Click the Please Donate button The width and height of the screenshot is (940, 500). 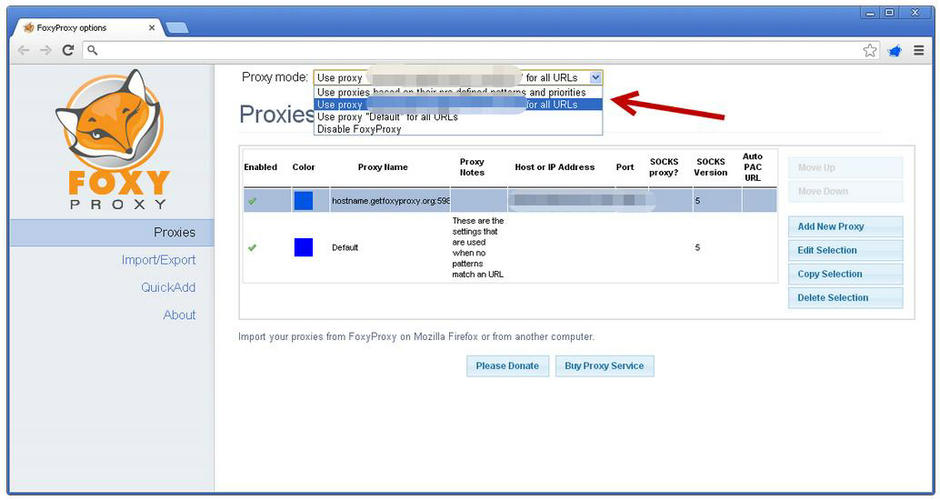click(x=507, y=366)
